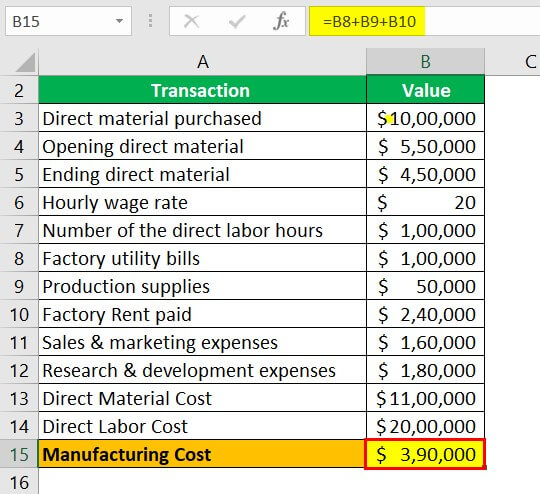
Task: Click value $20,00,000 in row 14
Action: click(426, 426)
